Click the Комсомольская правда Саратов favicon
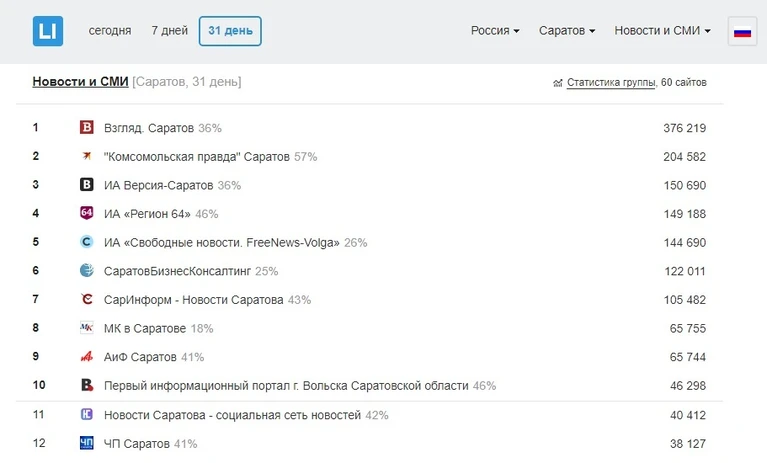767x463 pixels. [87, 156]
